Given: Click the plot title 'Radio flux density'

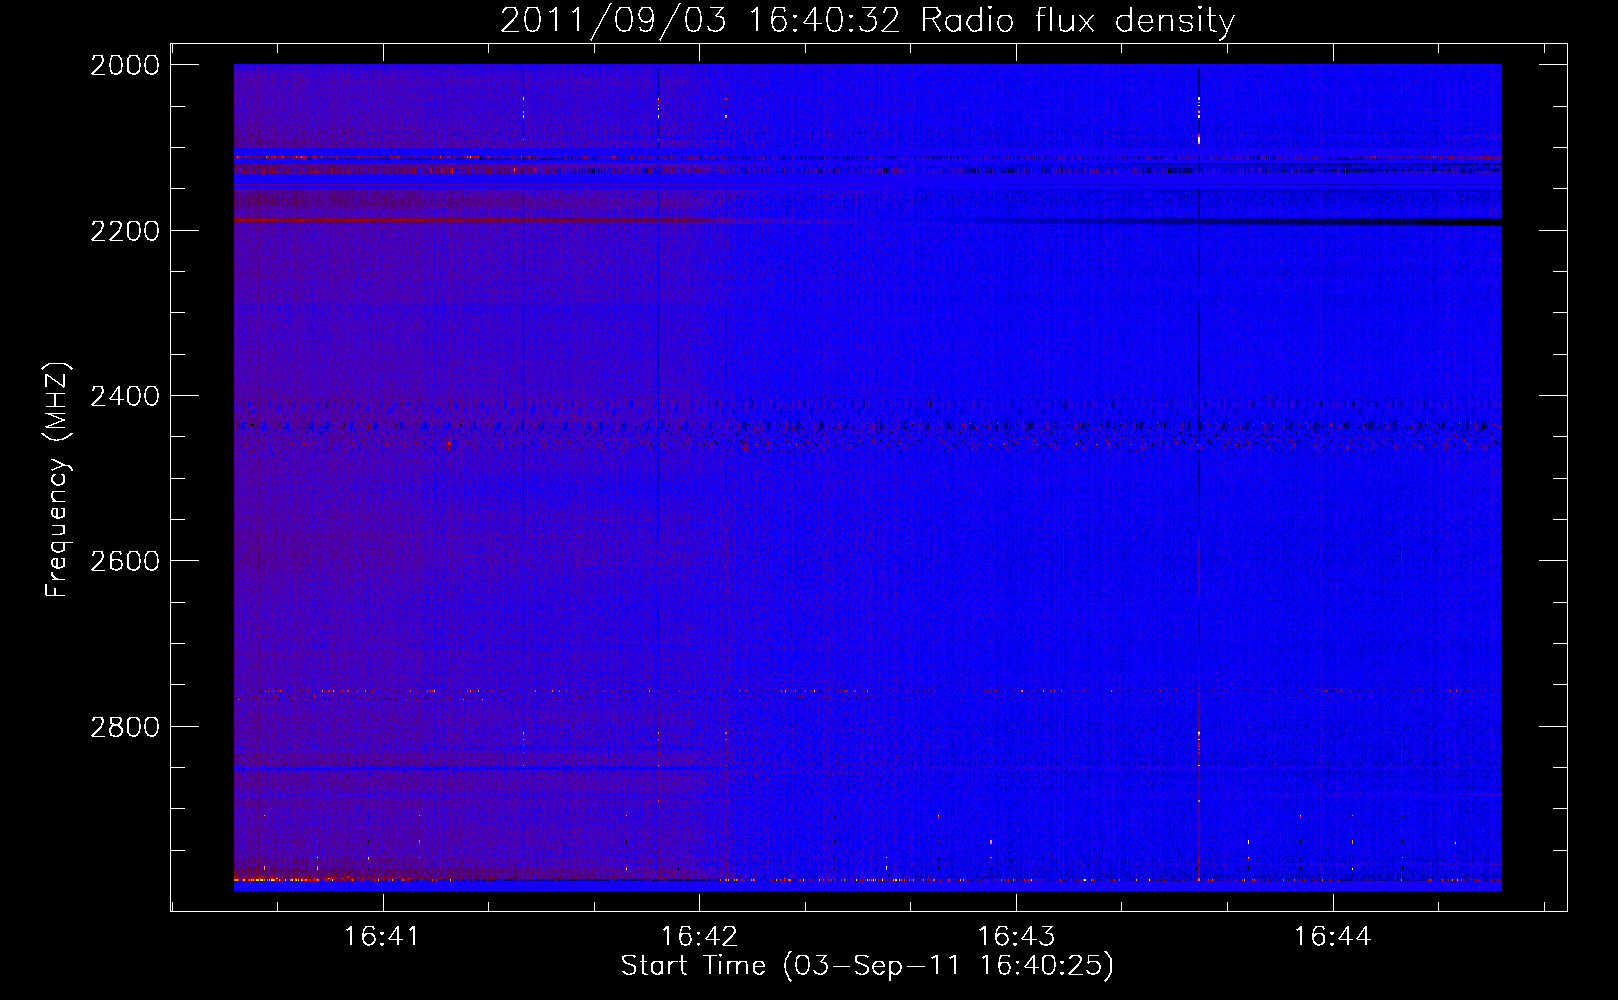Looking at the screenshot, I should tap(1078, 21).
